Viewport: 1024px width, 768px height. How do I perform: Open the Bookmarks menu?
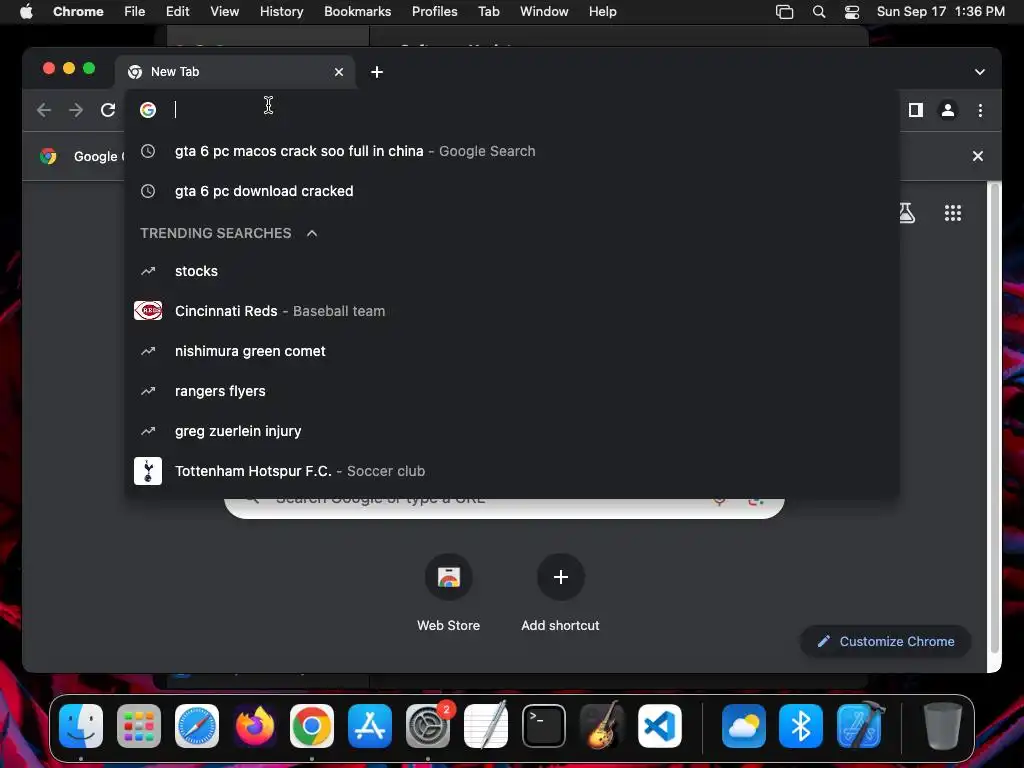[x=357, y=12]
